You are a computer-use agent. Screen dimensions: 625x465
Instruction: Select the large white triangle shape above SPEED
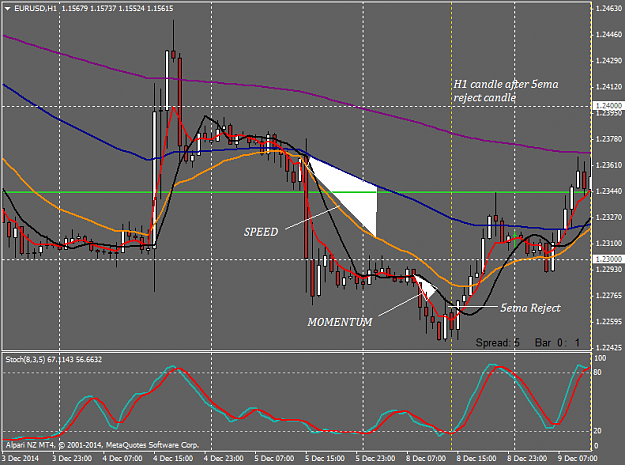click(357, 195)
